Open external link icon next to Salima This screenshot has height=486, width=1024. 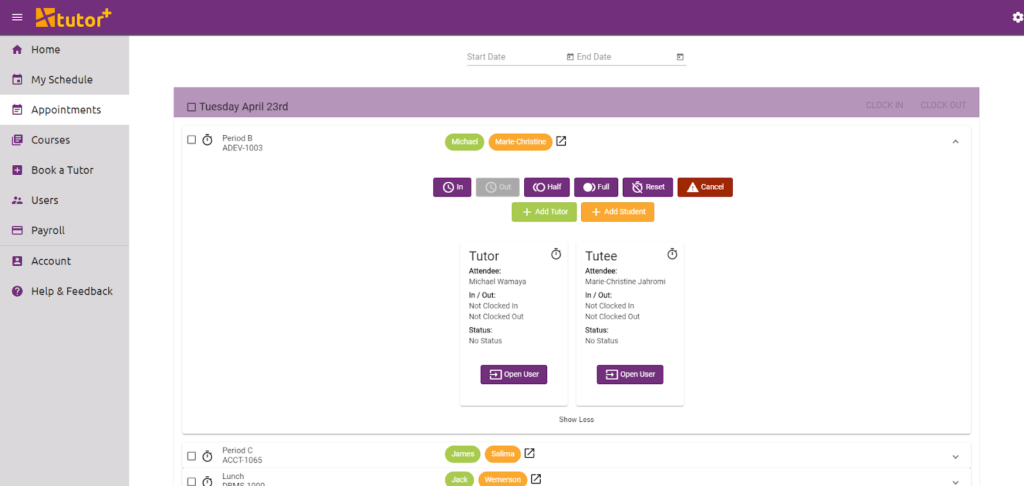tap(529, 454)
